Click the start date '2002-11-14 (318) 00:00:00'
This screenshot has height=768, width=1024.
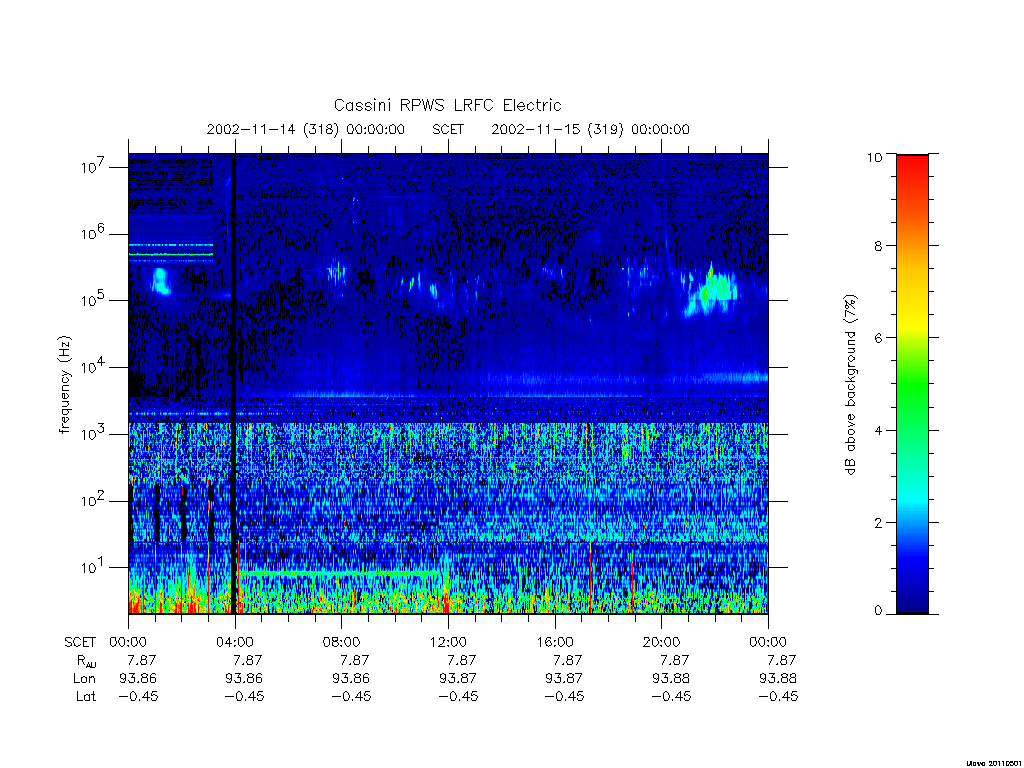point(306,129)
